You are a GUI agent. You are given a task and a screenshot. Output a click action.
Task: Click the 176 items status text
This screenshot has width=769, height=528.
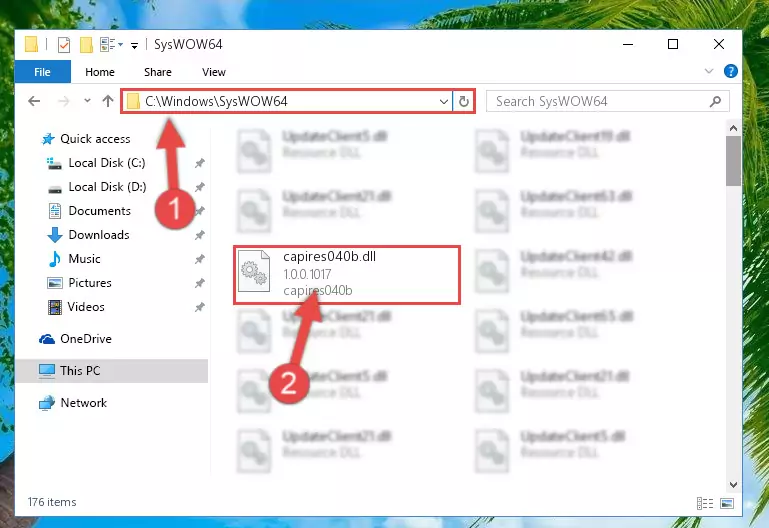click(x=52, y=502)
